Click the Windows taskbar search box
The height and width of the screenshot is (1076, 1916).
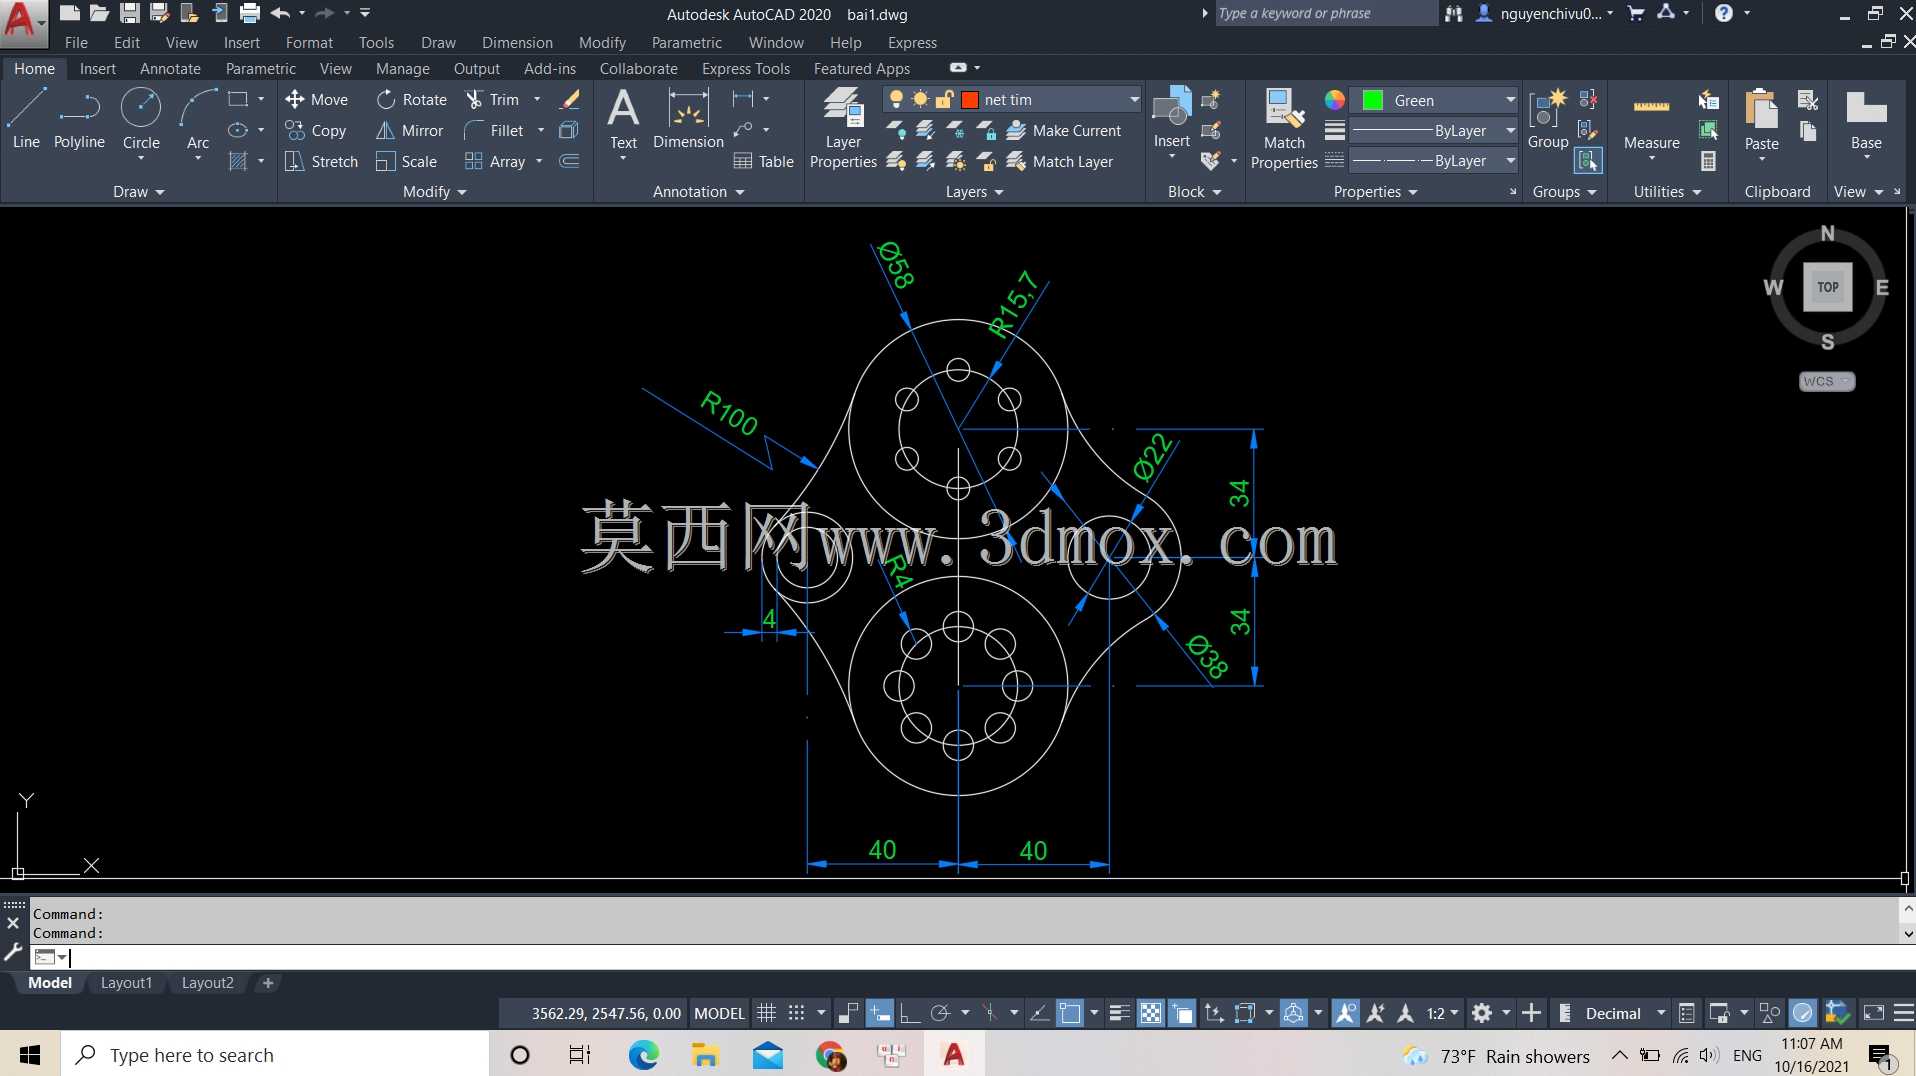(x=275, y=1054)
